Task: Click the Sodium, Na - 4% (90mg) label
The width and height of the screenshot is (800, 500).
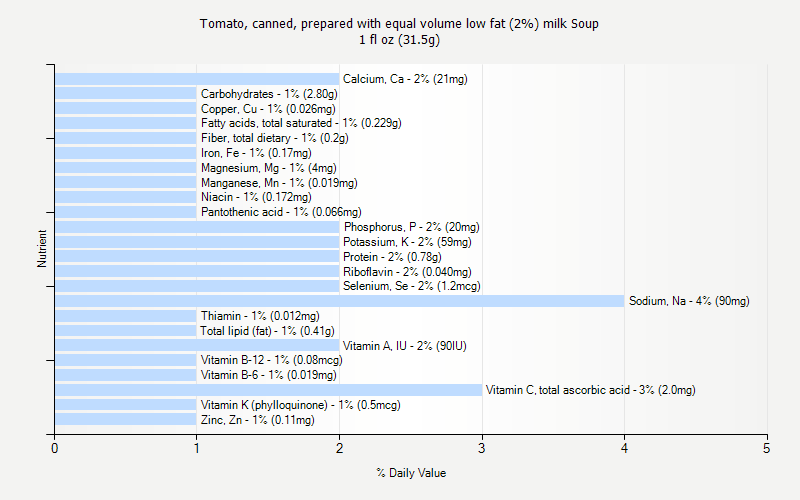Action: click(x=689, y=301)
